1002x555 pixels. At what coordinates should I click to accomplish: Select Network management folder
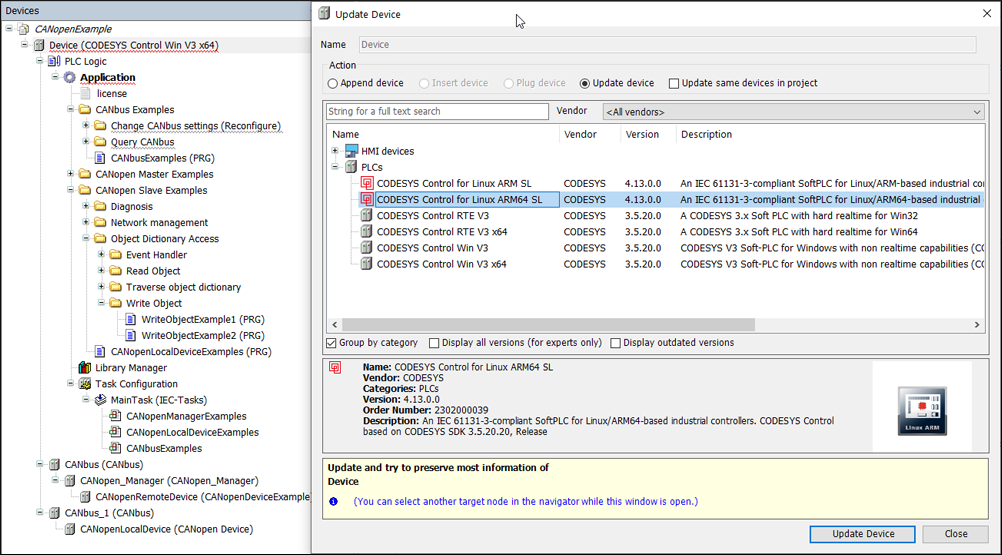(159, 223)
